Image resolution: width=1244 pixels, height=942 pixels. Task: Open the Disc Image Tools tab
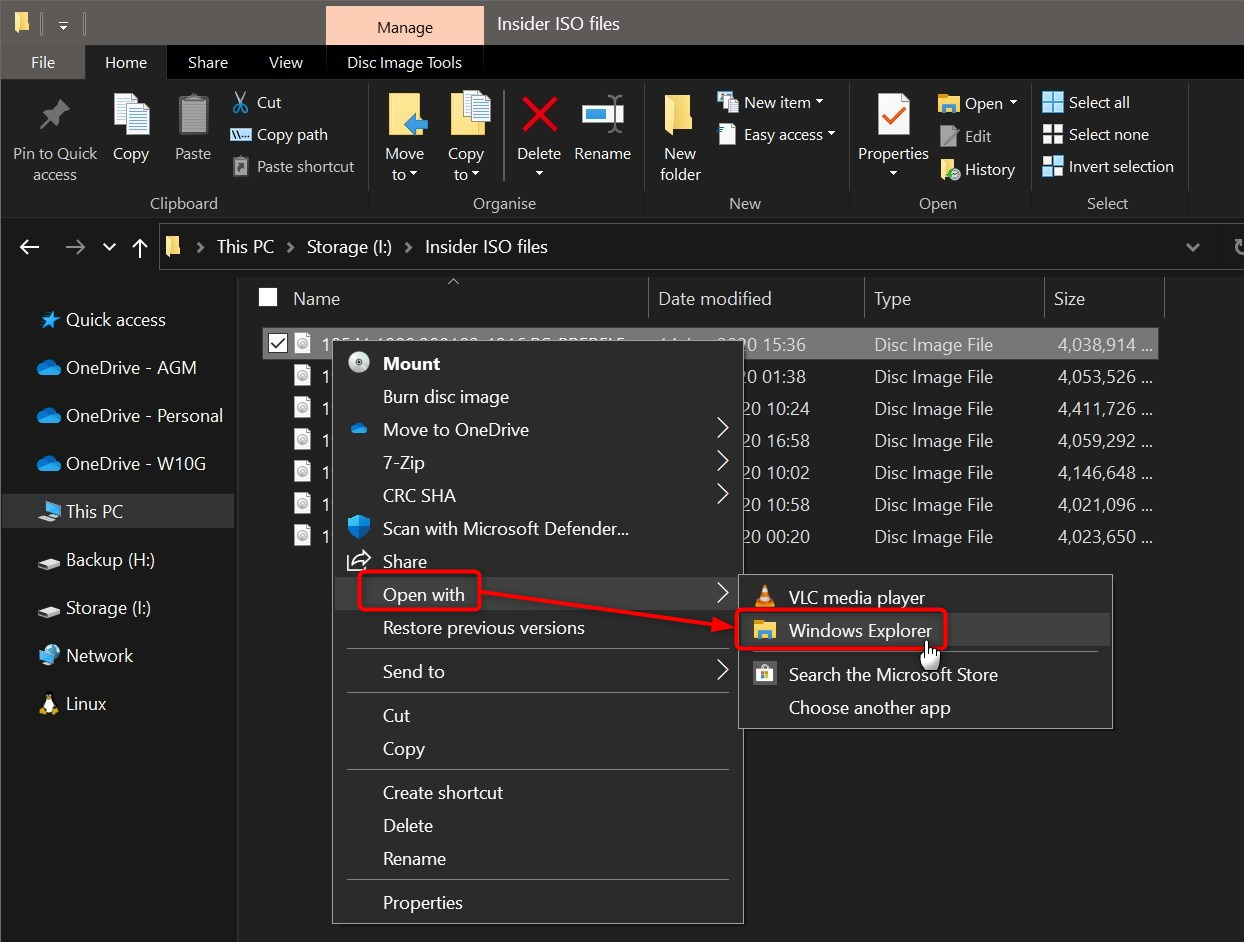[404, 62]
